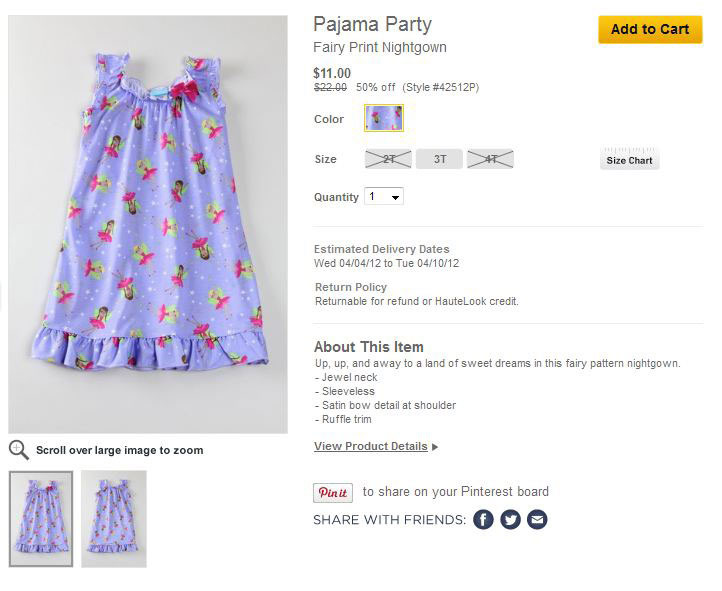Viewport: 722px width, 591px height.
Task: Click the large nightgown product image
Action: (x=148, y=224)
